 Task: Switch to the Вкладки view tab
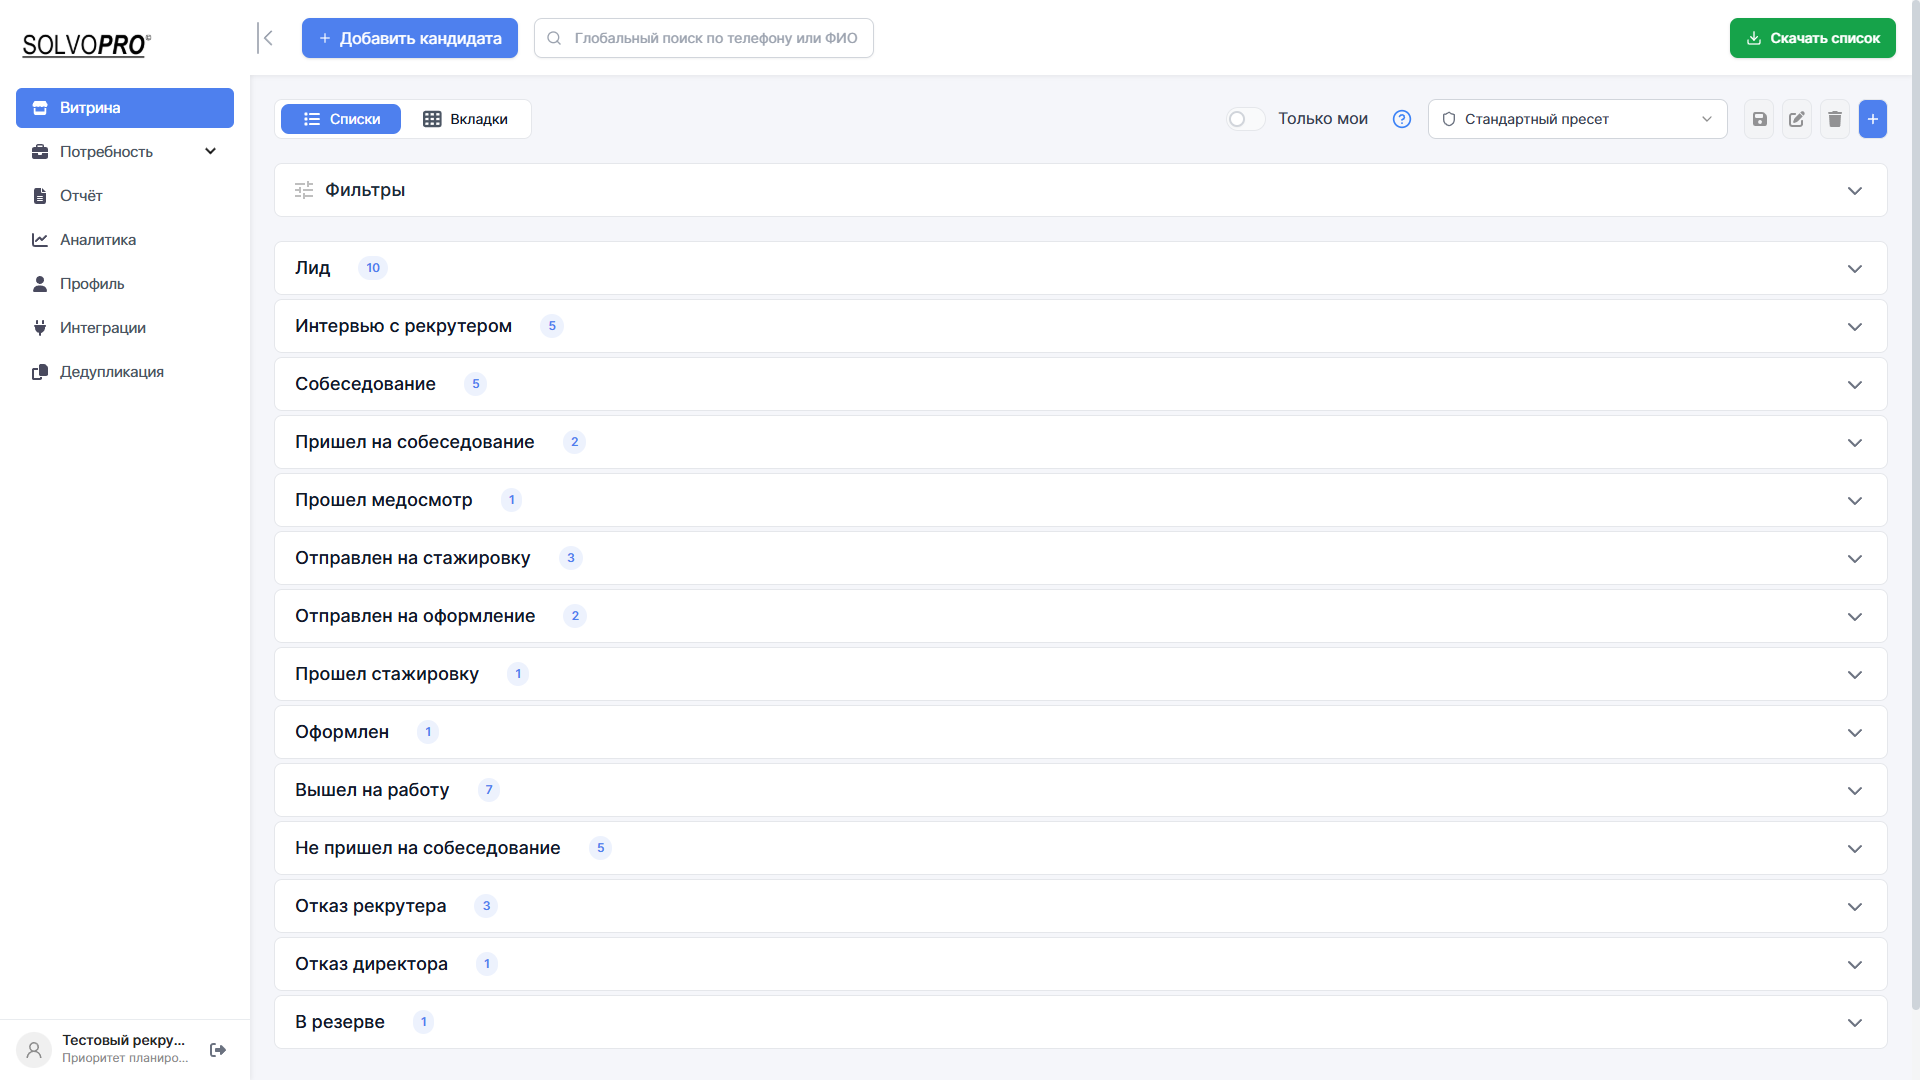click(x=466, y=119)
